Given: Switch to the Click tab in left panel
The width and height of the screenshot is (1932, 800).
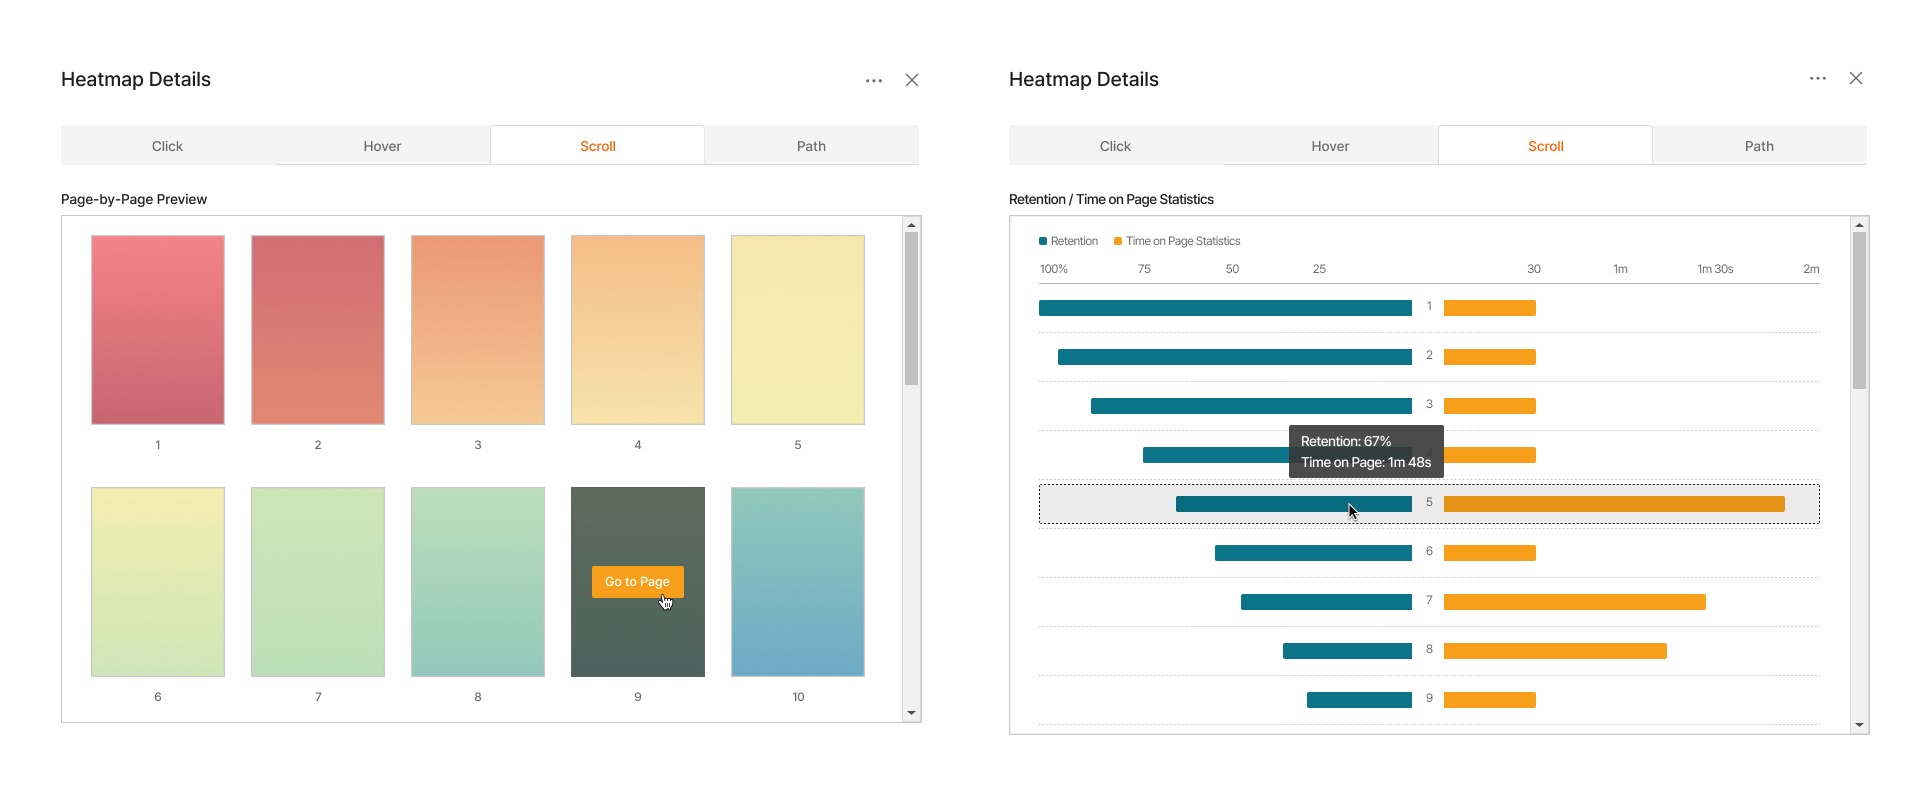Looking at the screenshot, I should [x=167, y=146].
